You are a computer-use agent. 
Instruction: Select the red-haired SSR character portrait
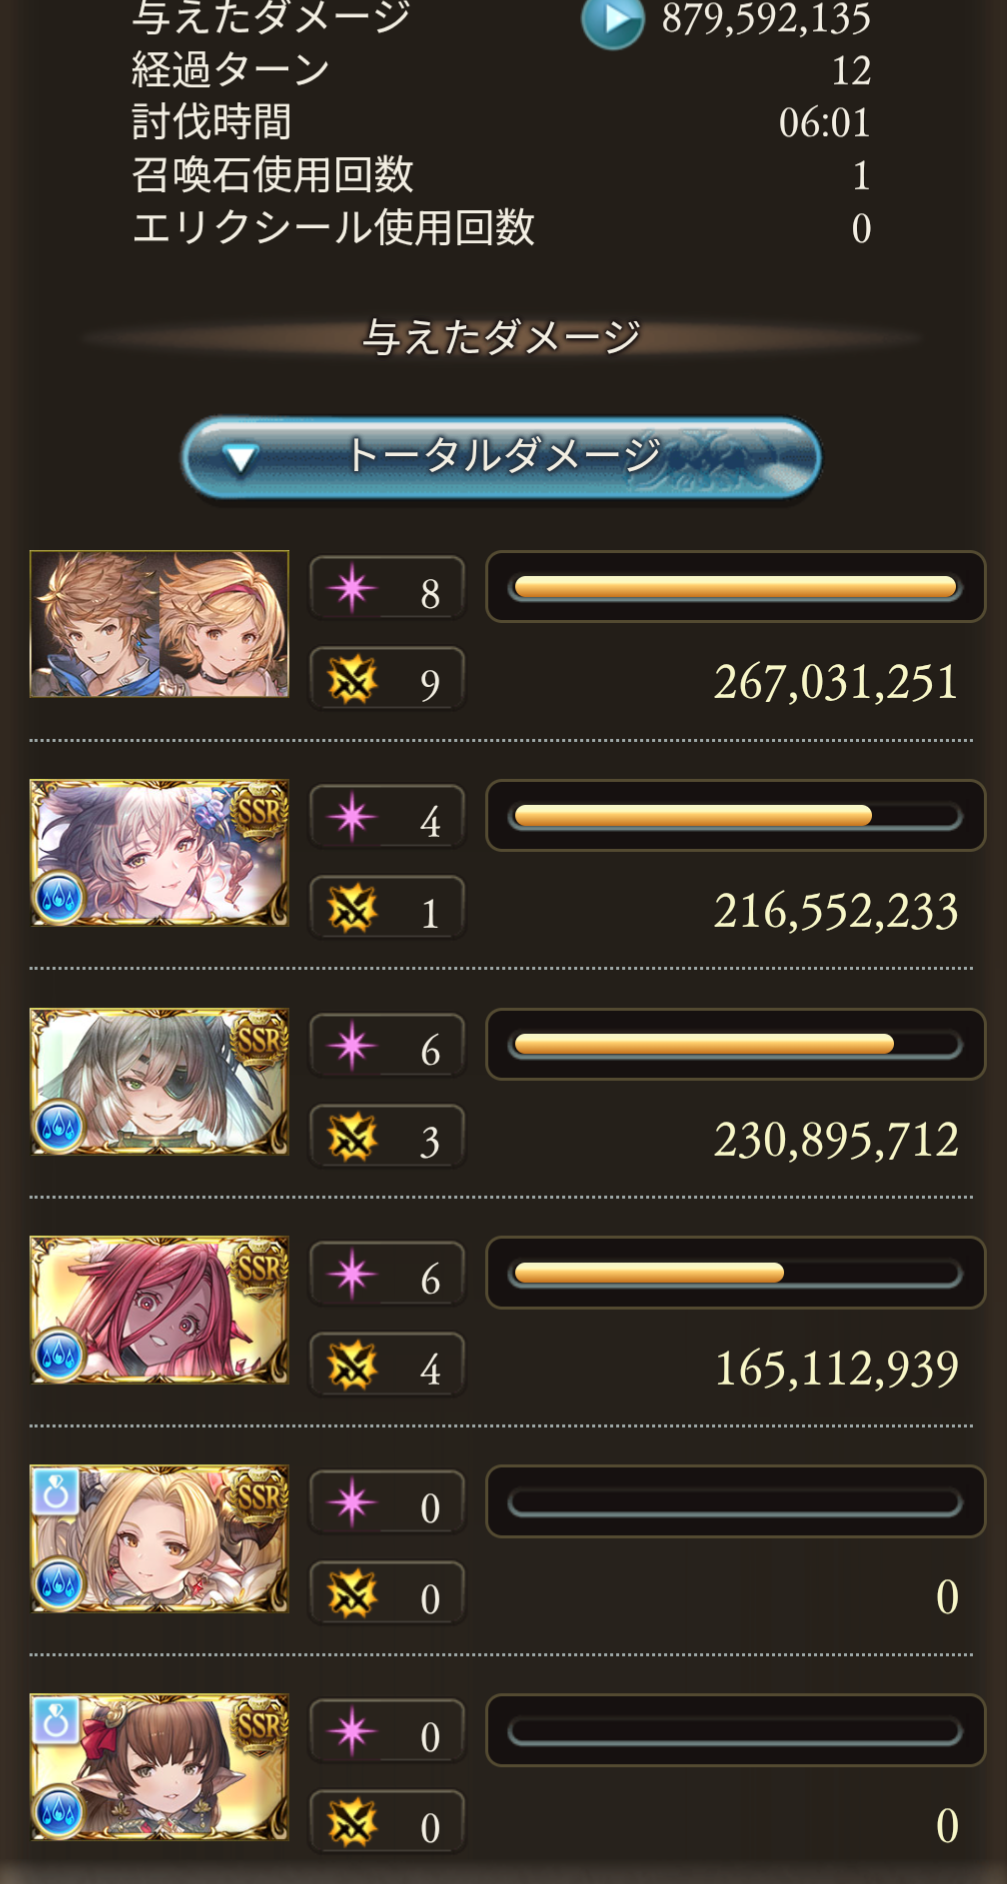(159, 1310)
